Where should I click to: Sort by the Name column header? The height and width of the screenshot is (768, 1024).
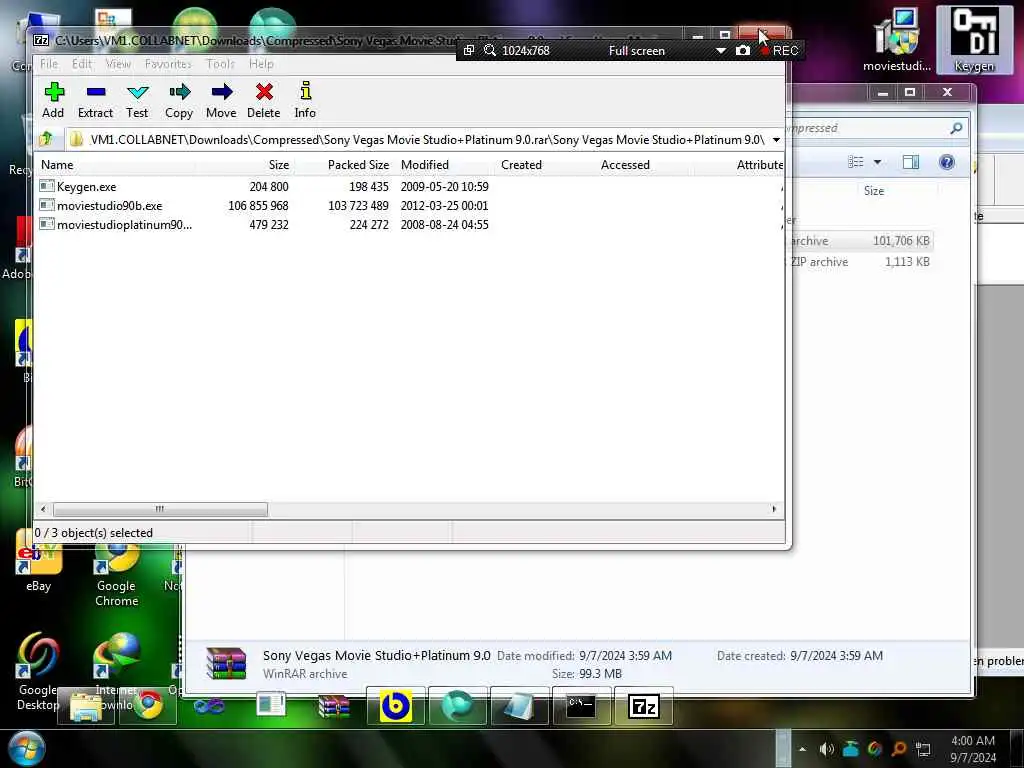(x=57, y=165)
